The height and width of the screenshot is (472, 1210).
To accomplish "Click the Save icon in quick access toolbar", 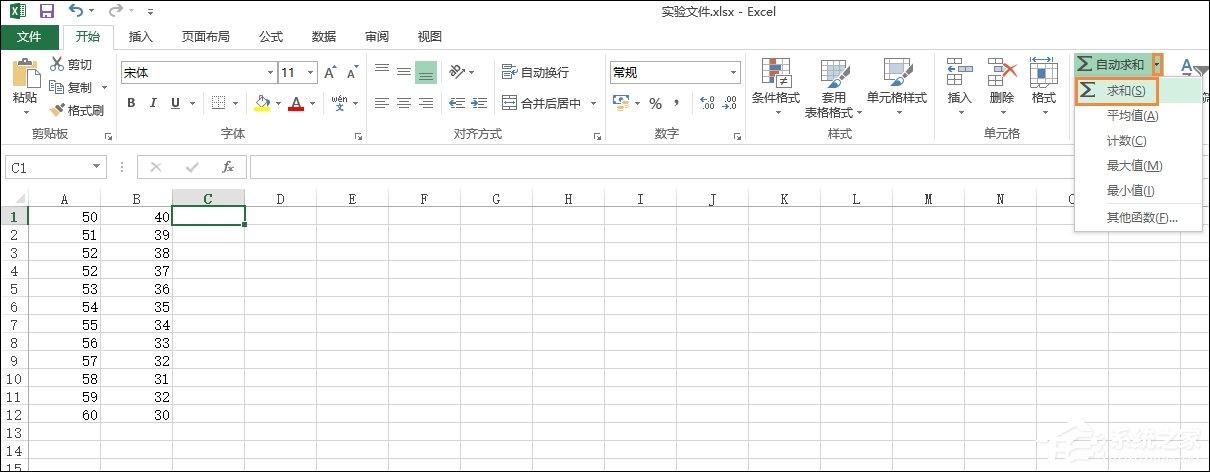I will (x=46, y=11).
